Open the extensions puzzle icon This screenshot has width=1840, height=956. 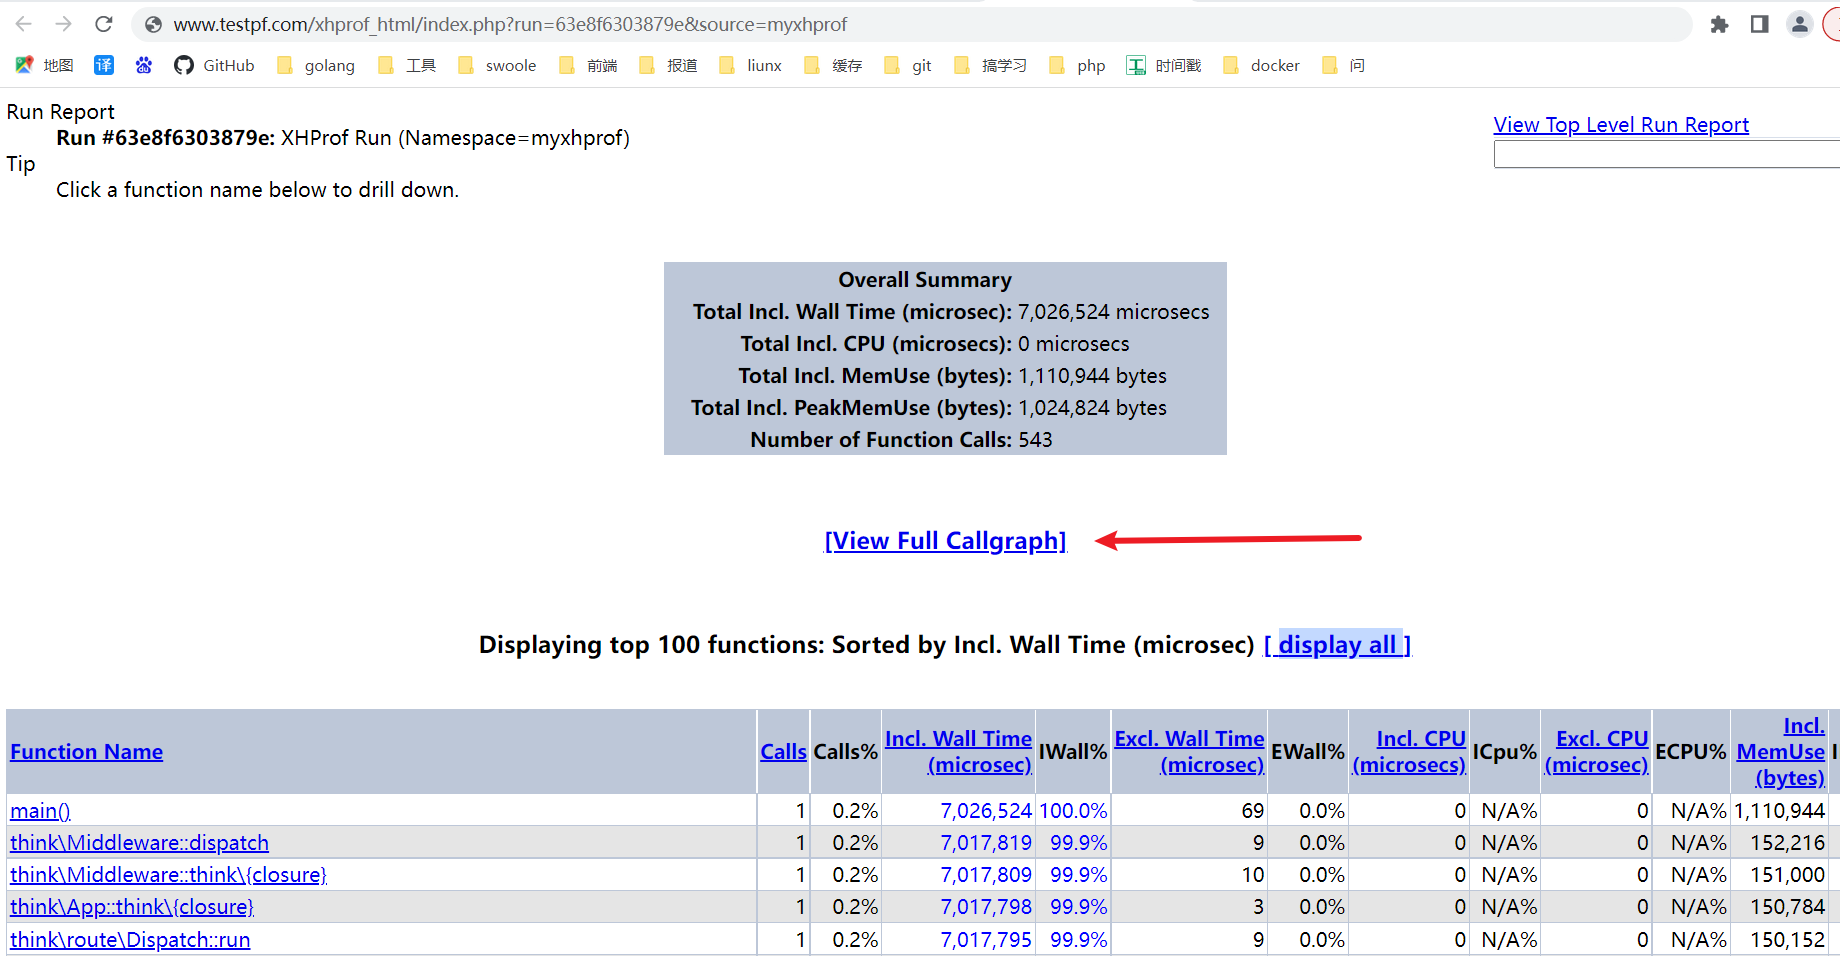pyautogui.click(x=1719, y=24)
